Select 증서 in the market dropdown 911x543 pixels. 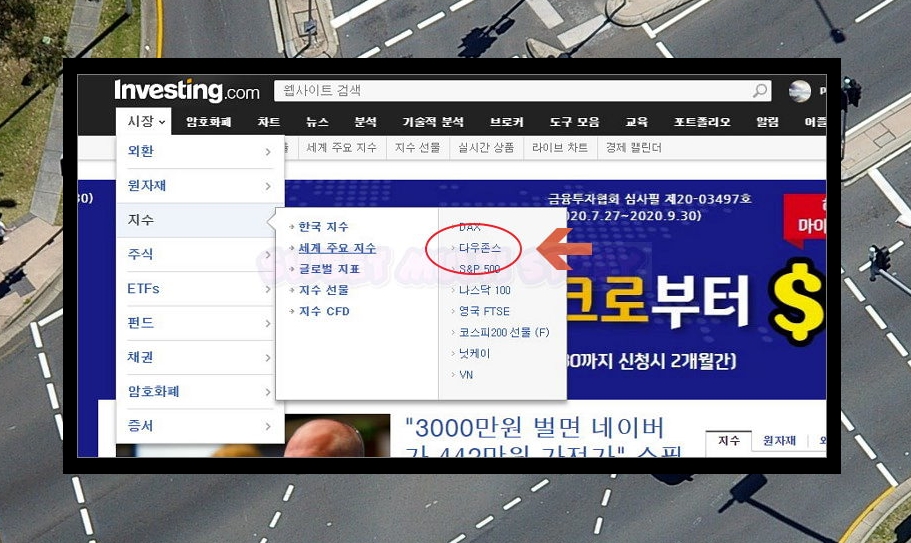141,426
